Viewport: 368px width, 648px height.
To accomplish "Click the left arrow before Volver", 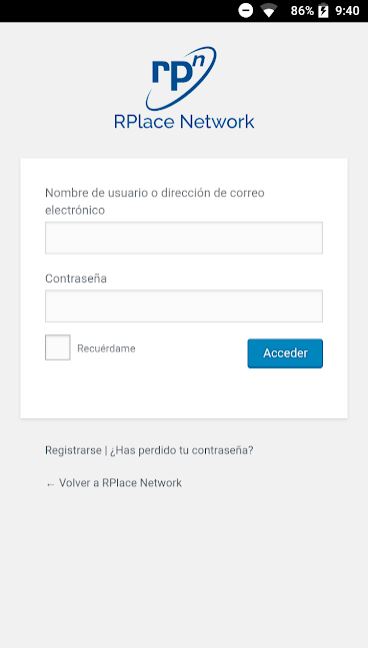I will (x=50, y=484).
